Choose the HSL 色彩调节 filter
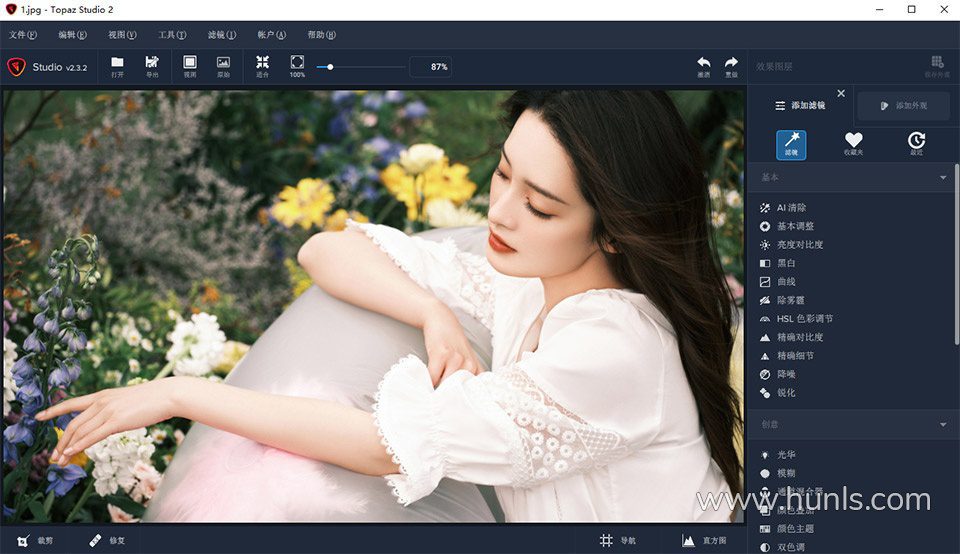Viewport: 960px width, 554px height. (x=804, y=319)
